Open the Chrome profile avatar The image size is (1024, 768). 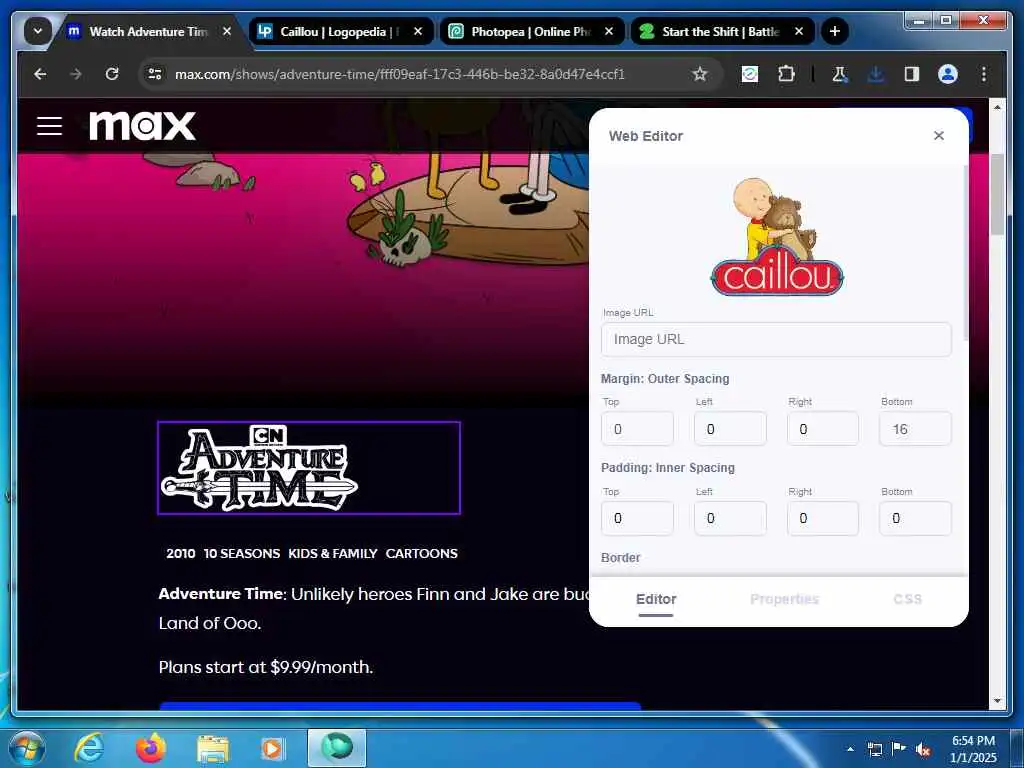[948, 74]
